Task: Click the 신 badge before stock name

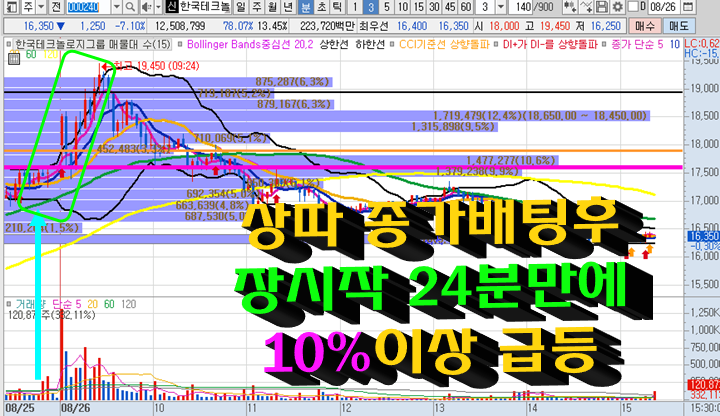Action: coord(172,7)
